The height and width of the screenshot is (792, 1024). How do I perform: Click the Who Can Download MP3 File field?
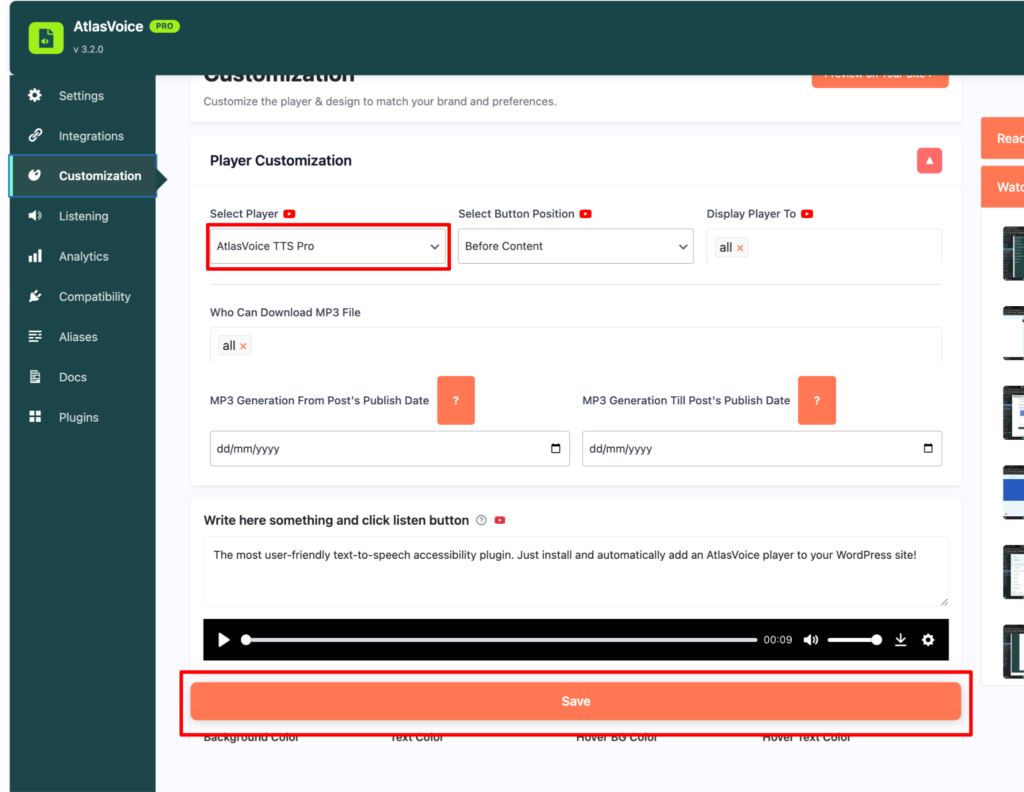575,345
